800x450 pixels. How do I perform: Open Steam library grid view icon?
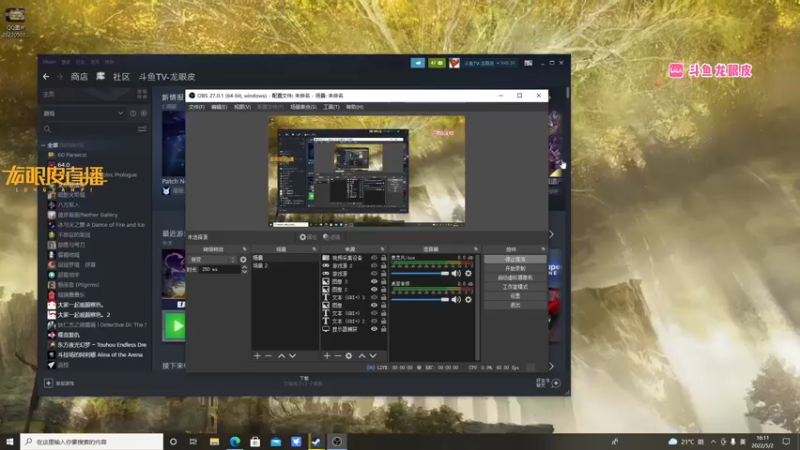point(142,94)
